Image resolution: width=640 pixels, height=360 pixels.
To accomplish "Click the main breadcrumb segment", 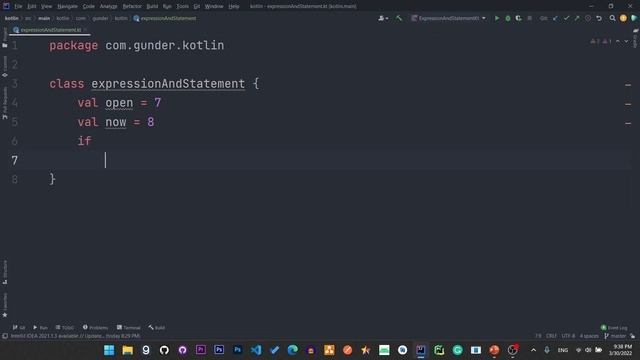I will pyautogui.click(x=44, y=18).
